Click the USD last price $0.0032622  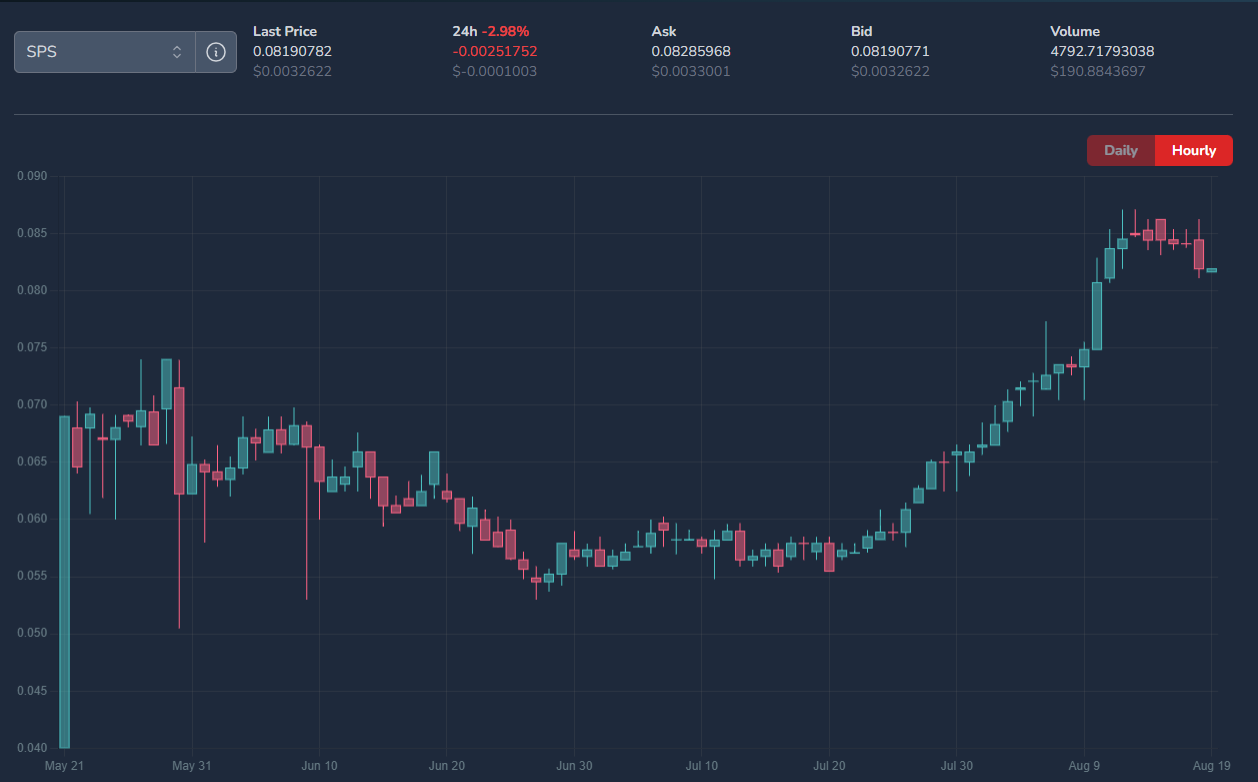point(292,71)
